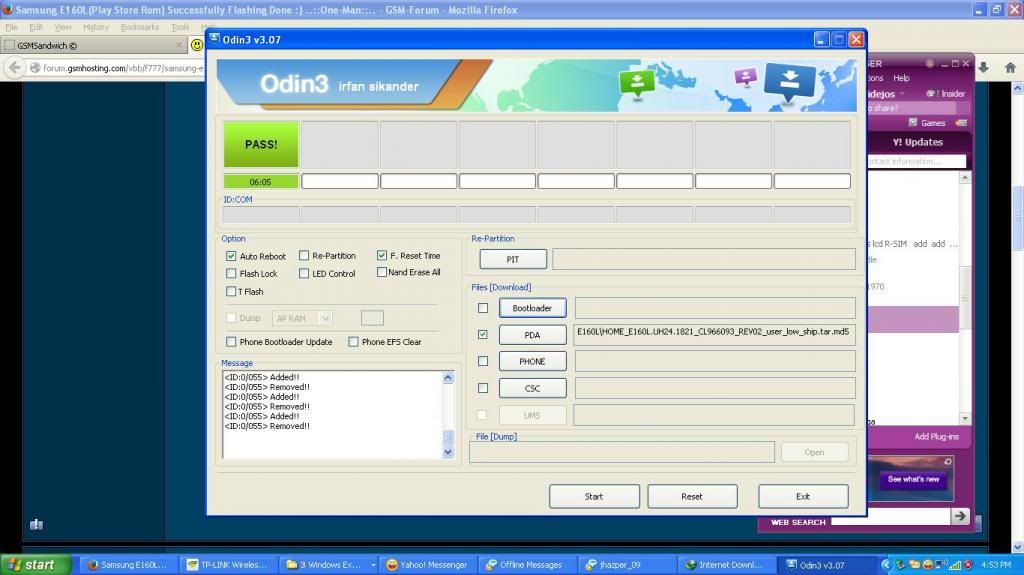
Task: Click the PIT button
Action: pyautogui.click(x=513, y=259)
